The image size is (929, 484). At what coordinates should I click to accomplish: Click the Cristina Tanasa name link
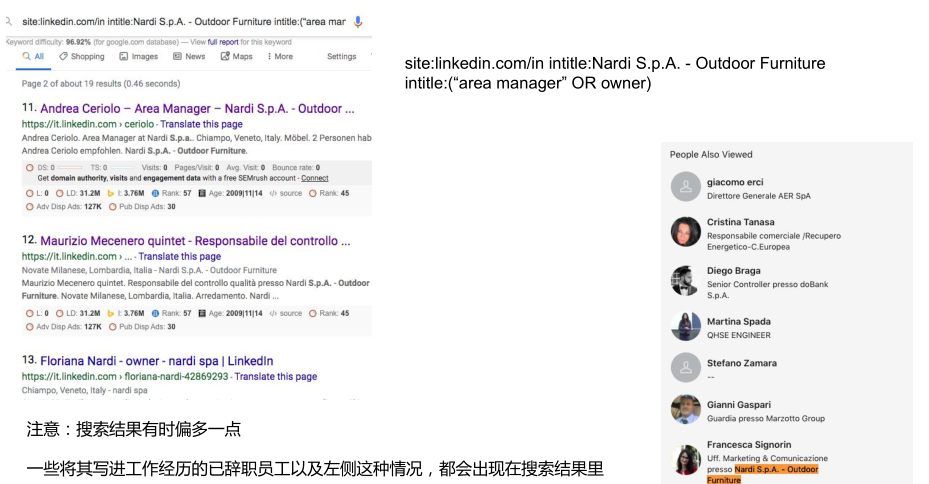741,222
